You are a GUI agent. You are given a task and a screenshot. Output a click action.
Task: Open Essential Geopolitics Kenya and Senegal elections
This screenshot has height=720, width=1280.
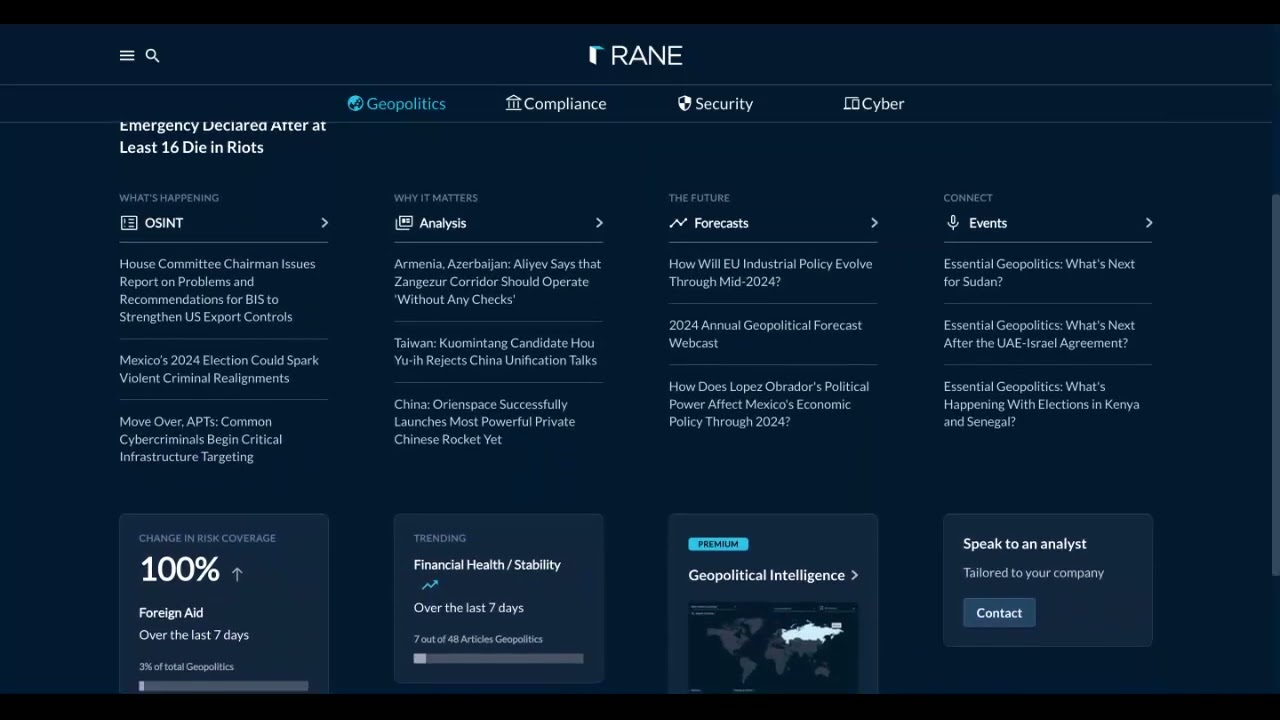1041,404
